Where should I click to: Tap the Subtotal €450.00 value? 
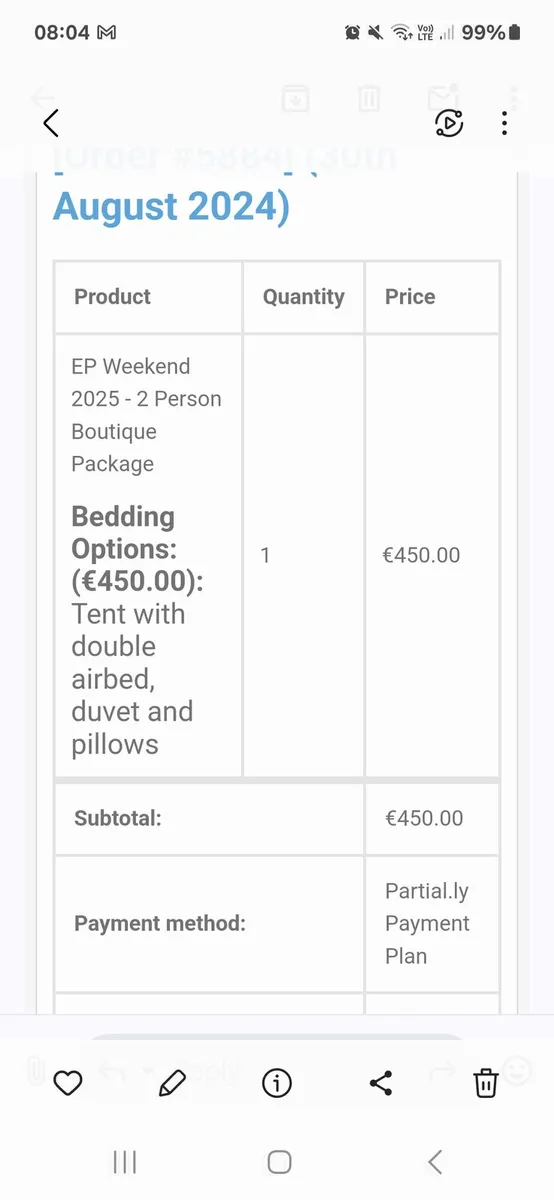424,818
